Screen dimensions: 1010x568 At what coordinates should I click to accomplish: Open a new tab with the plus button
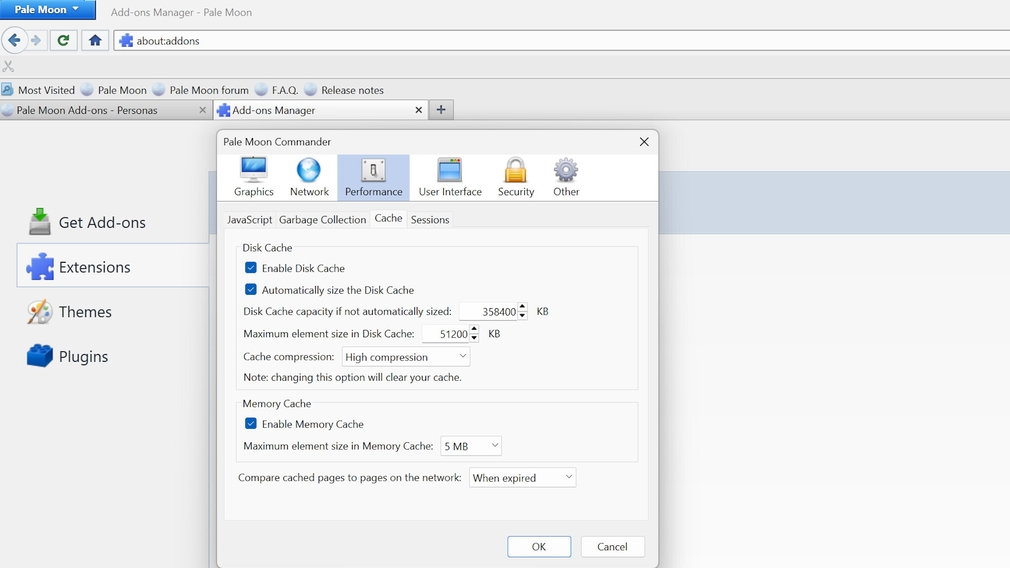441,110
